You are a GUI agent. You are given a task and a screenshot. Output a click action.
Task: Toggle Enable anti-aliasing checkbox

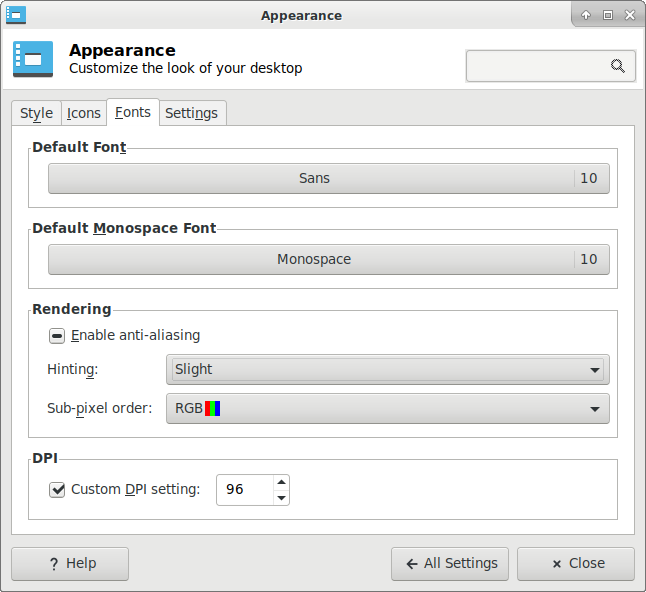pos(57,335)
